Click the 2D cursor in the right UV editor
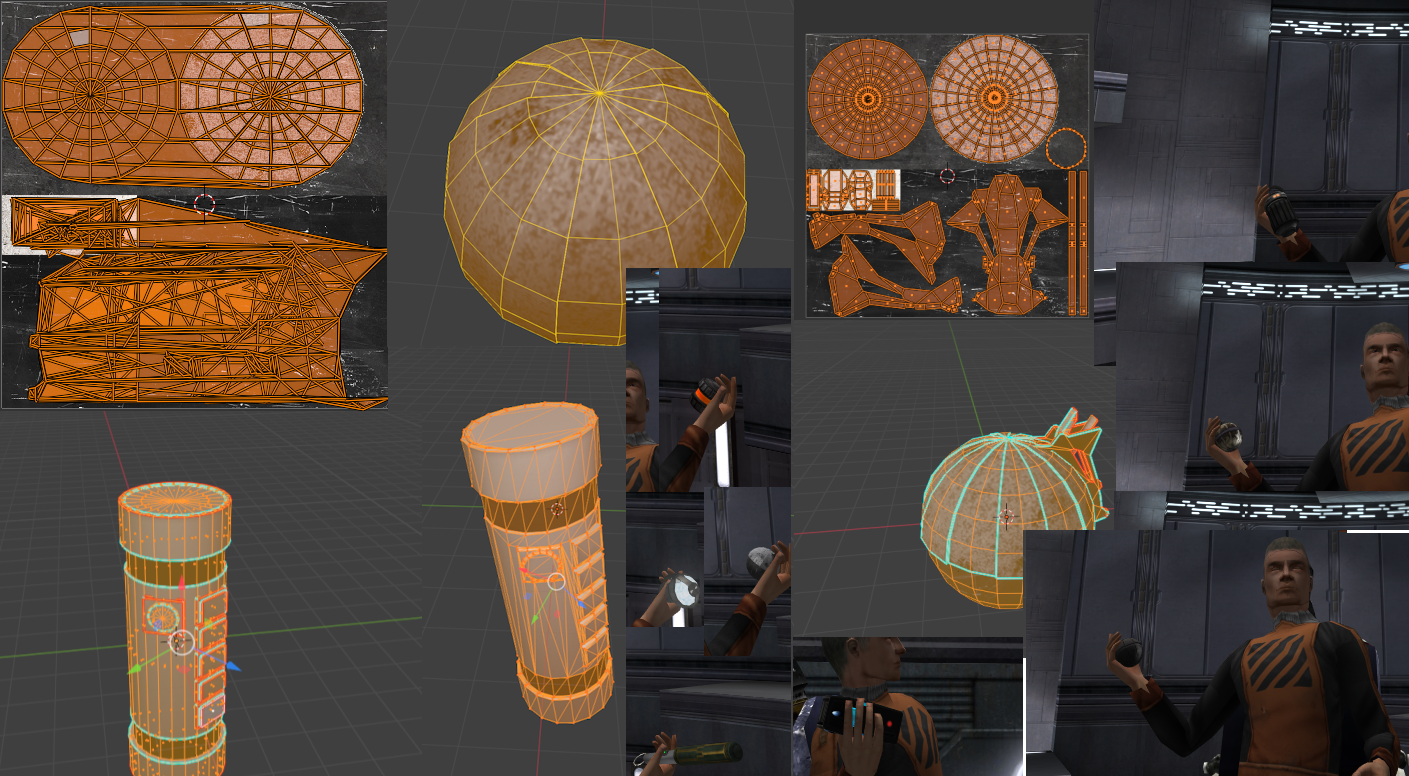Viewport: 1409px width, 776px height. click(x=946, y=176)
